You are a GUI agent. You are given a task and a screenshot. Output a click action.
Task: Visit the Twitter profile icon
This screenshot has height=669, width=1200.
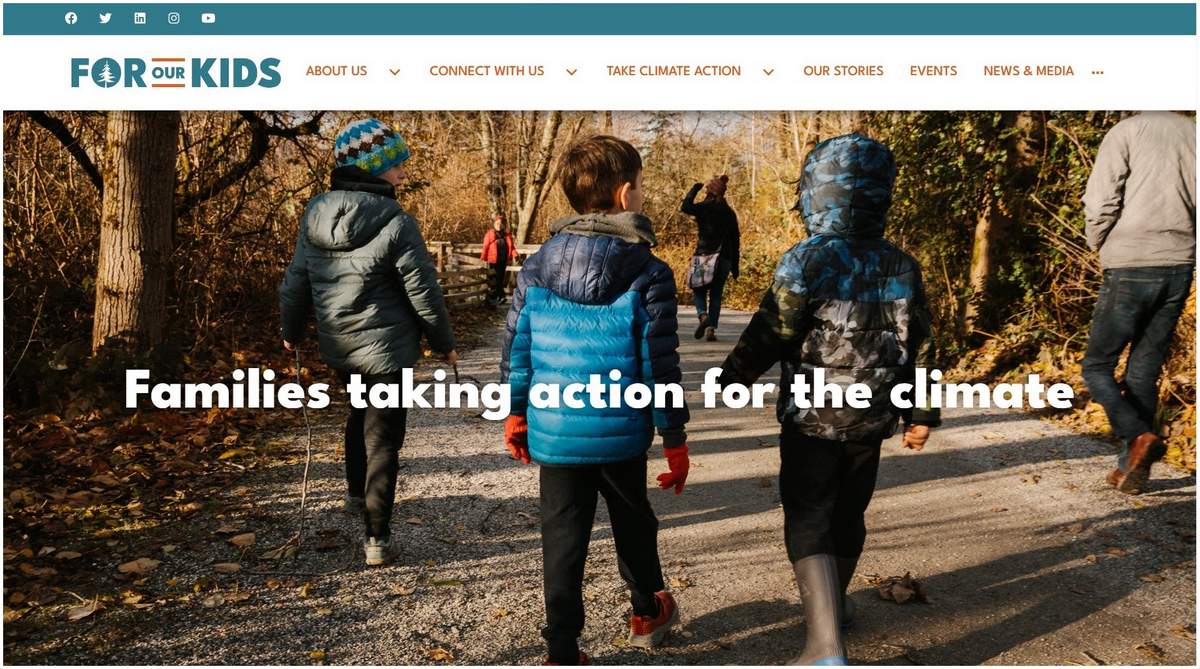tap(105, 18)
